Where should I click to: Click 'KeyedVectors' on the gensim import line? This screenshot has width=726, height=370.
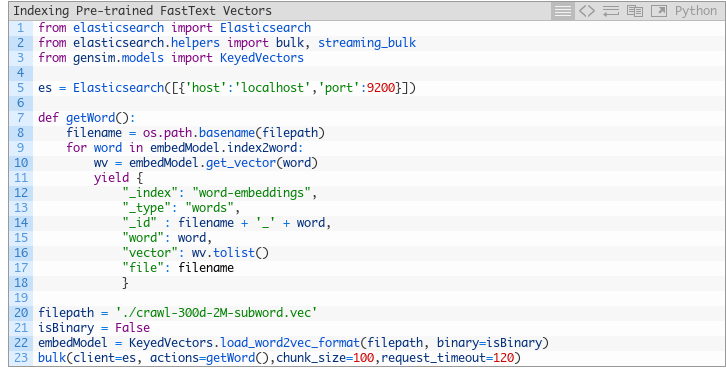pos(262,58)
